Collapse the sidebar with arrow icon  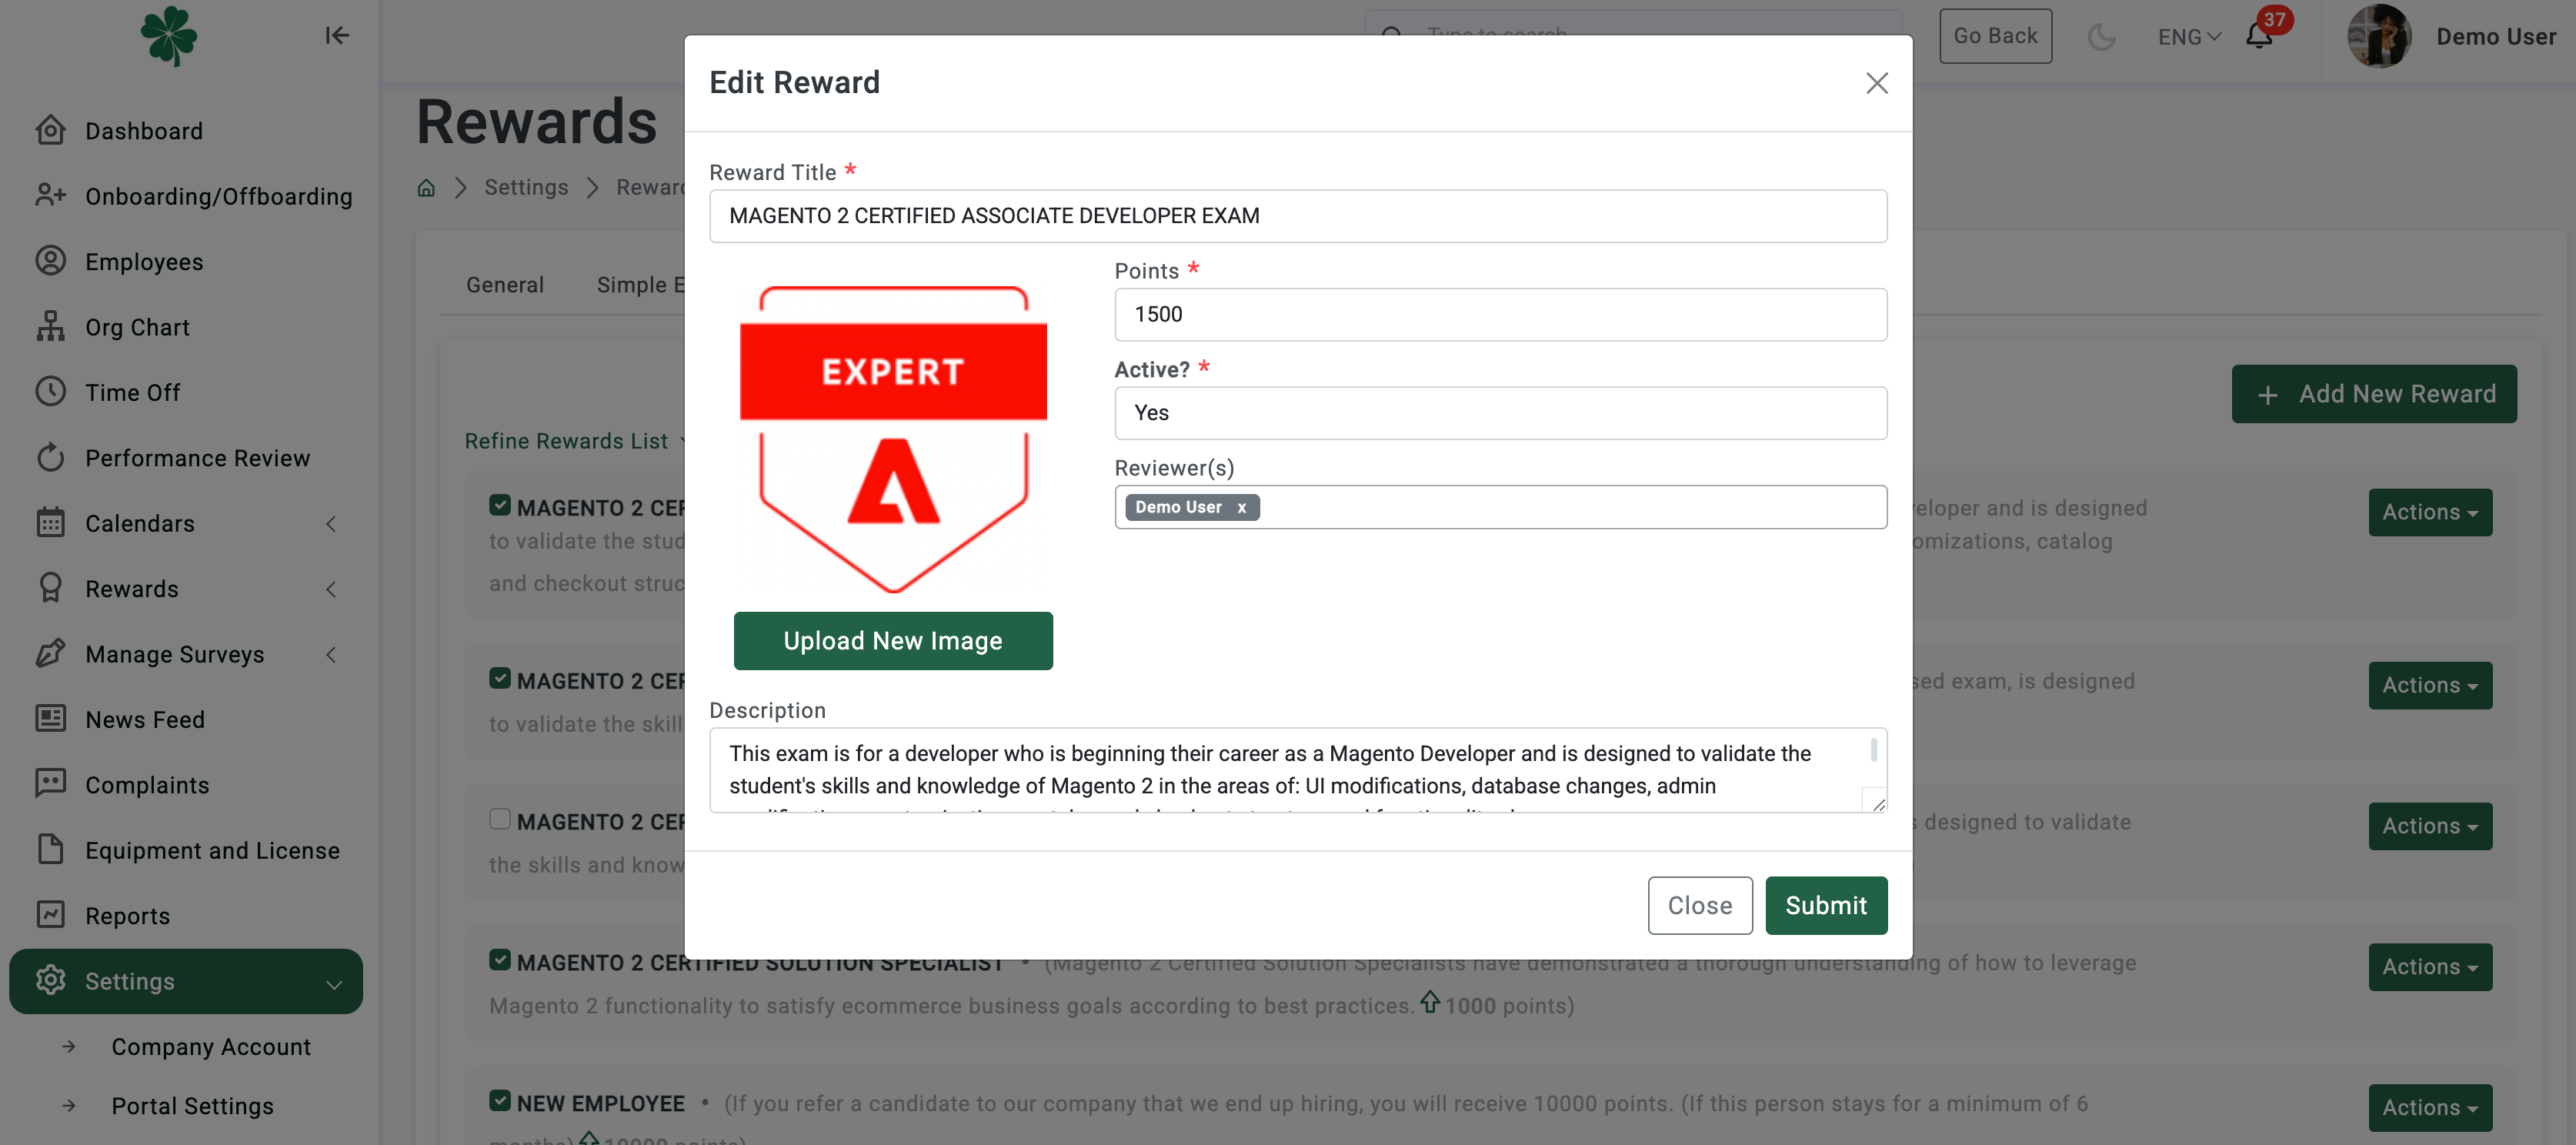(337, 36)
